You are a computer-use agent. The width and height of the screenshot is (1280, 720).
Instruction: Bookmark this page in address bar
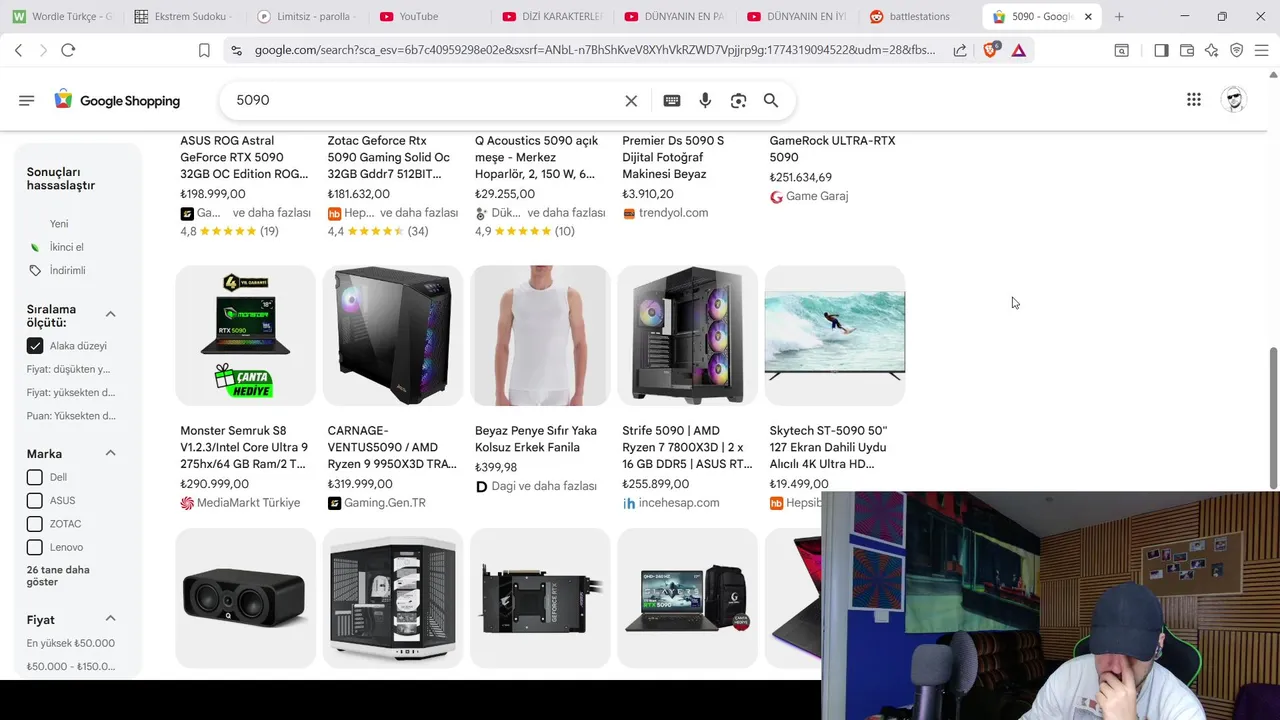tap(204, 50)
